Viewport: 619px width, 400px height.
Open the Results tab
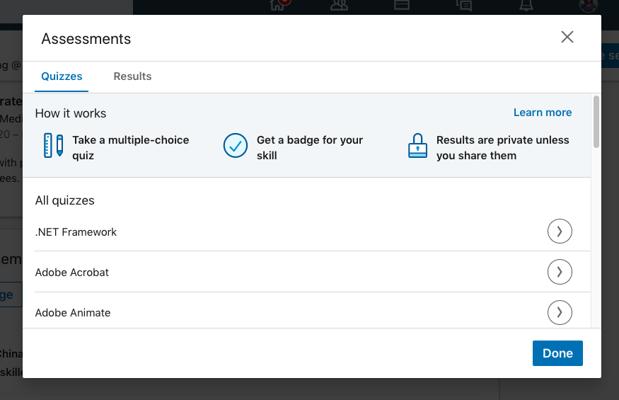[132, 76]
